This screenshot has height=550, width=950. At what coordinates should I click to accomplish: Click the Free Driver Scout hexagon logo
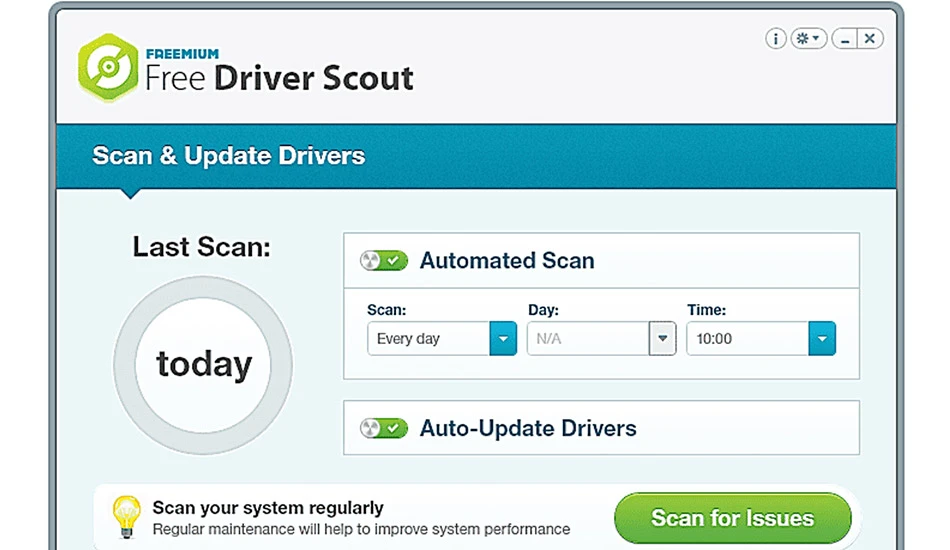pyautogui.click(x=108, y=67)
